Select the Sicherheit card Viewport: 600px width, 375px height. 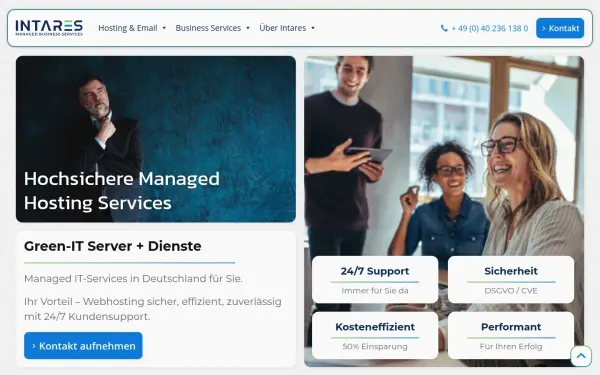511,280
